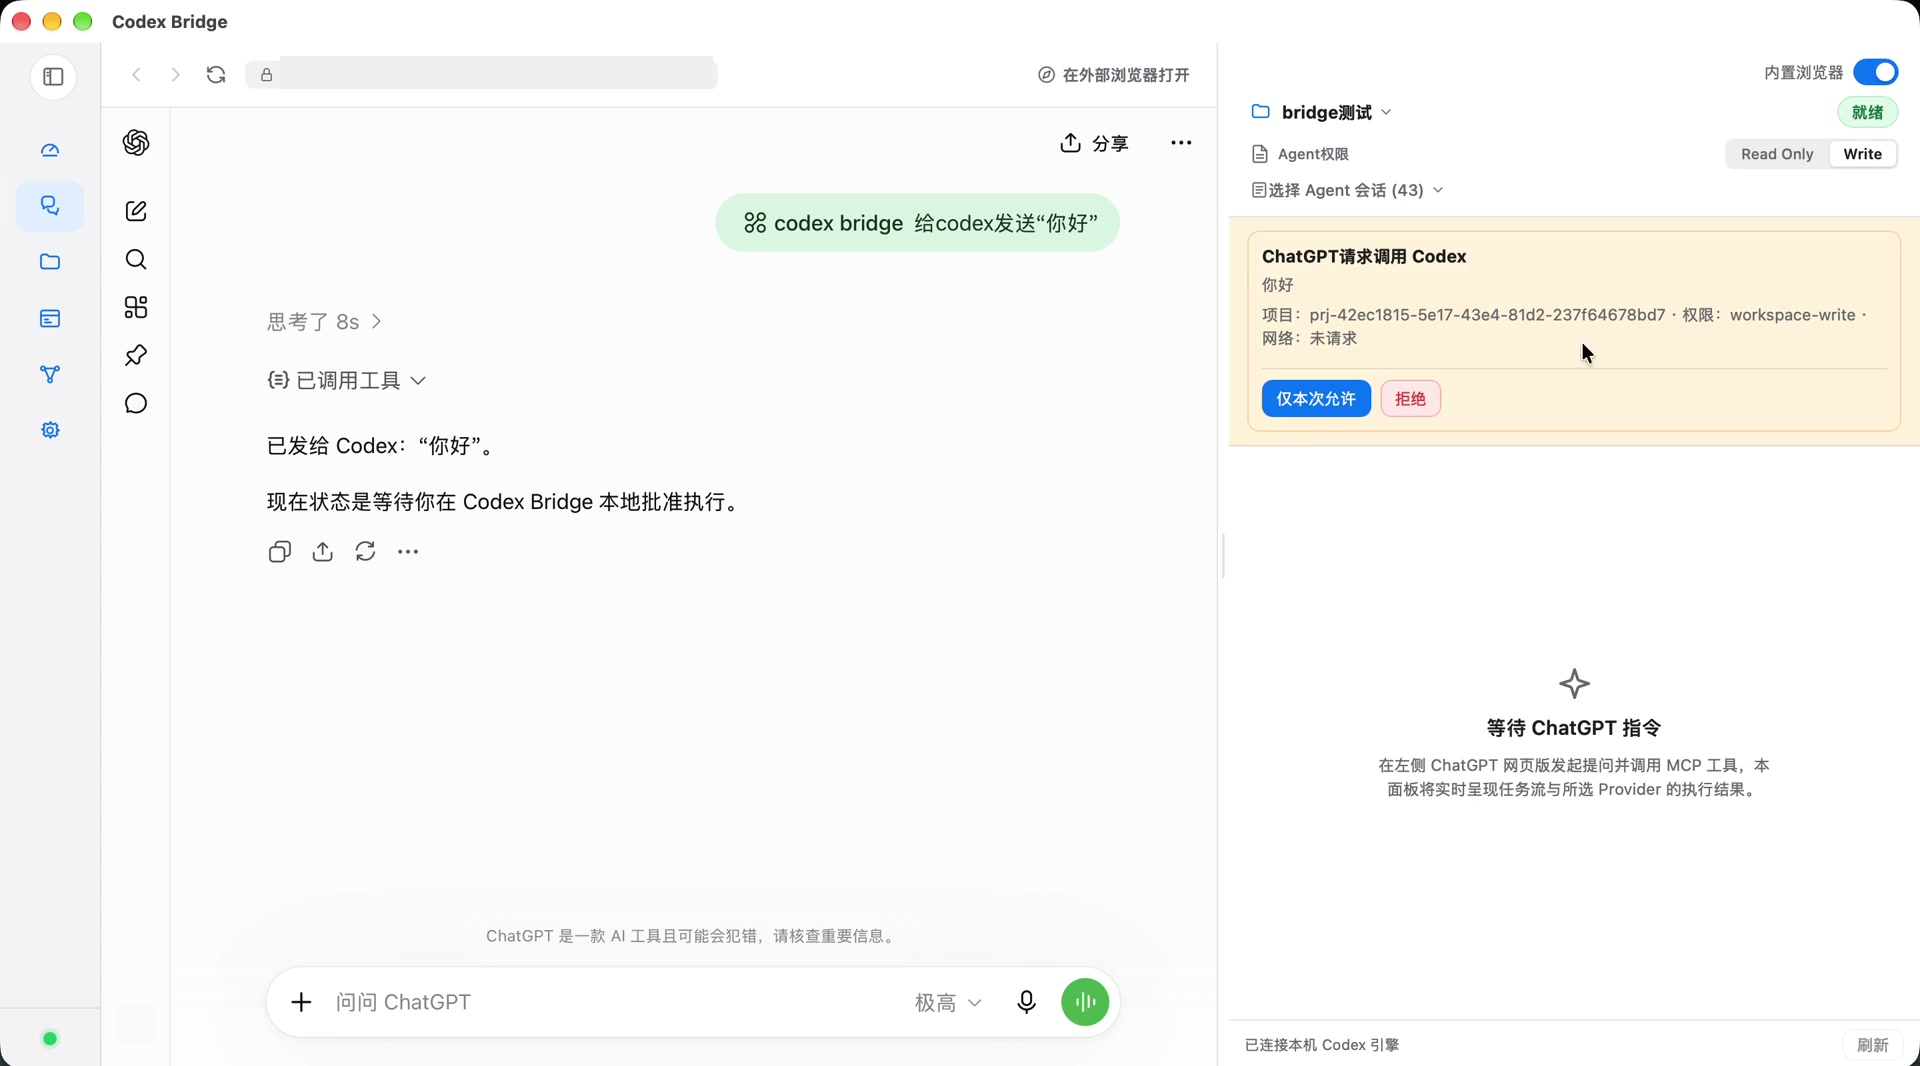Toggle the 内置浏览器 switch
The height and width of the screenshot is (1066, 1920).
tap(1875, 73)
